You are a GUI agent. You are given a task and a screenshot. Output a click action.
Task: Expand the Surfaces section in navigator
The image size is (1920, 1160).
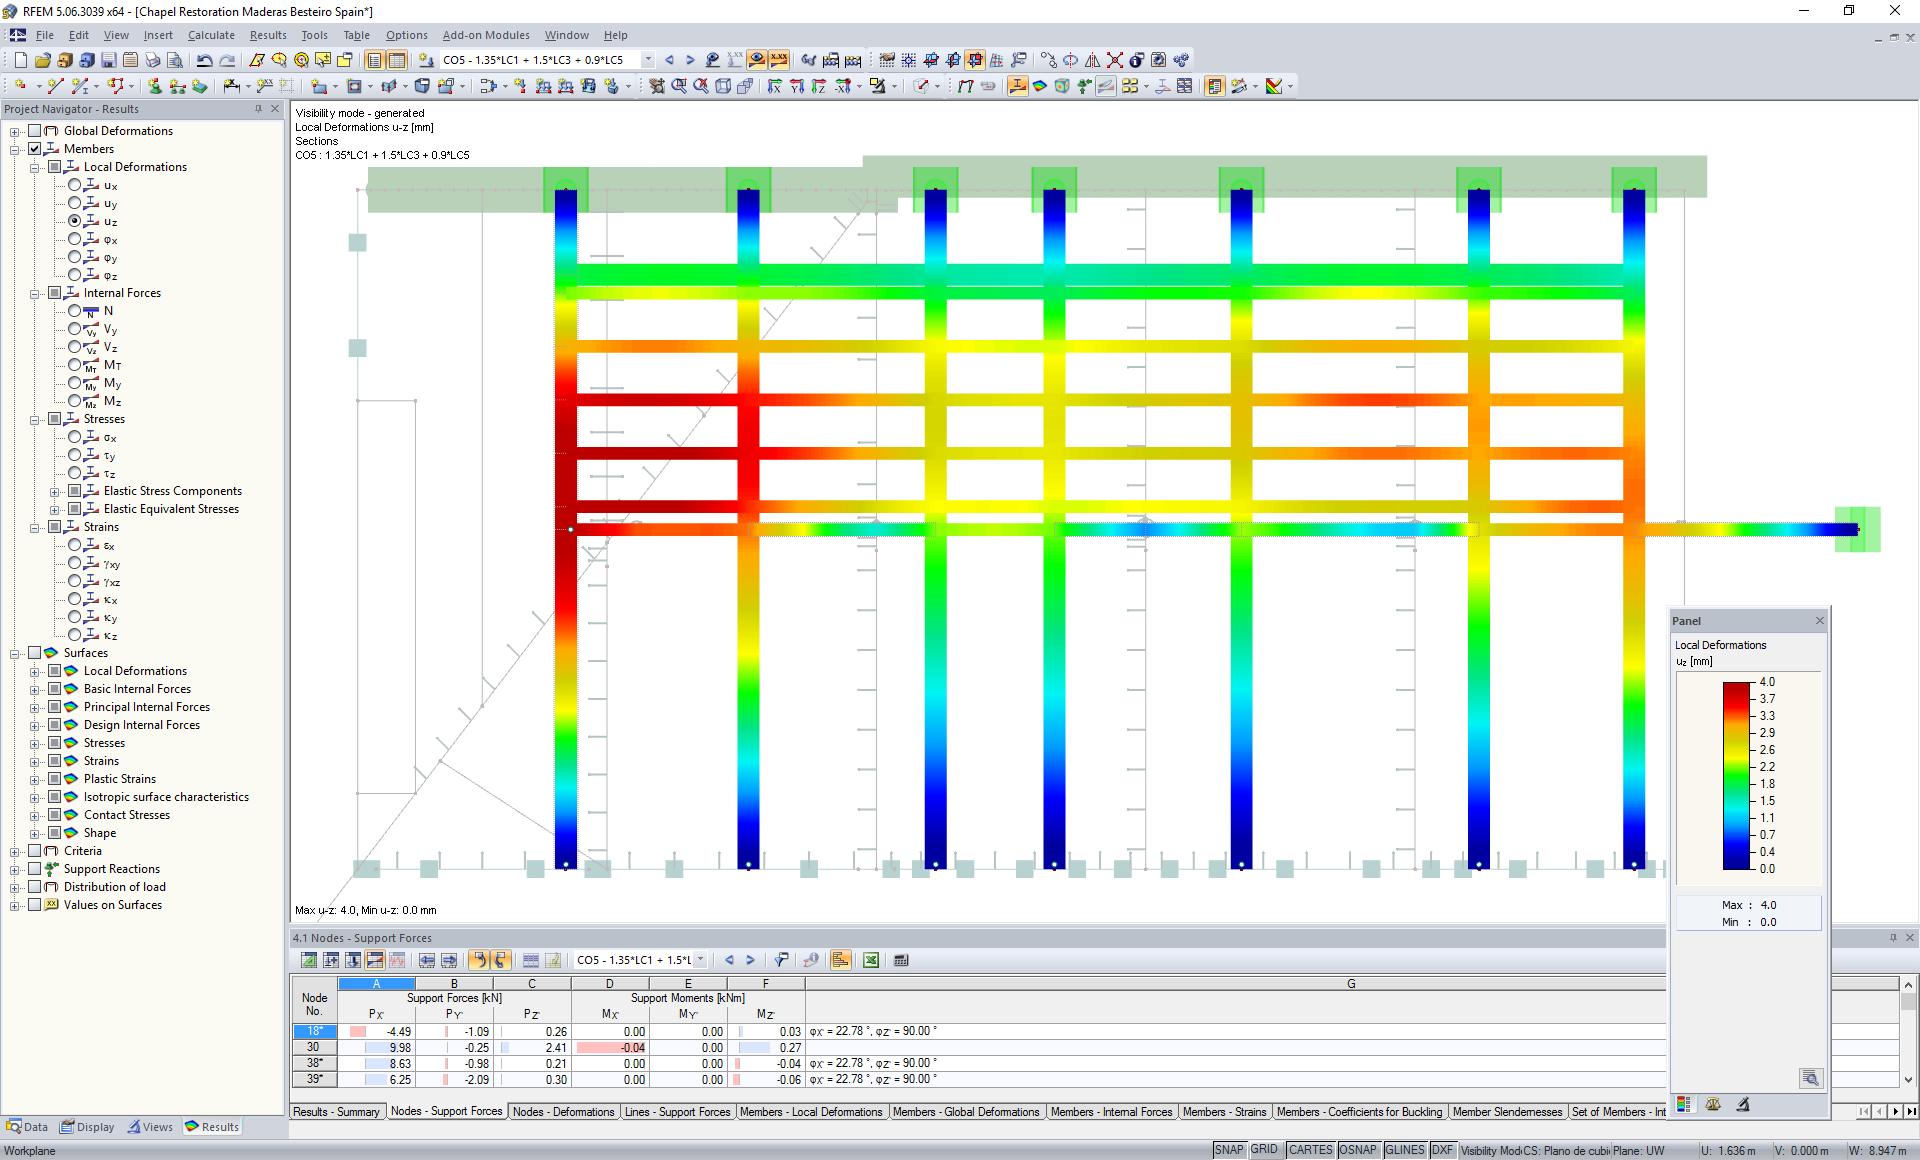click(15, 651)
